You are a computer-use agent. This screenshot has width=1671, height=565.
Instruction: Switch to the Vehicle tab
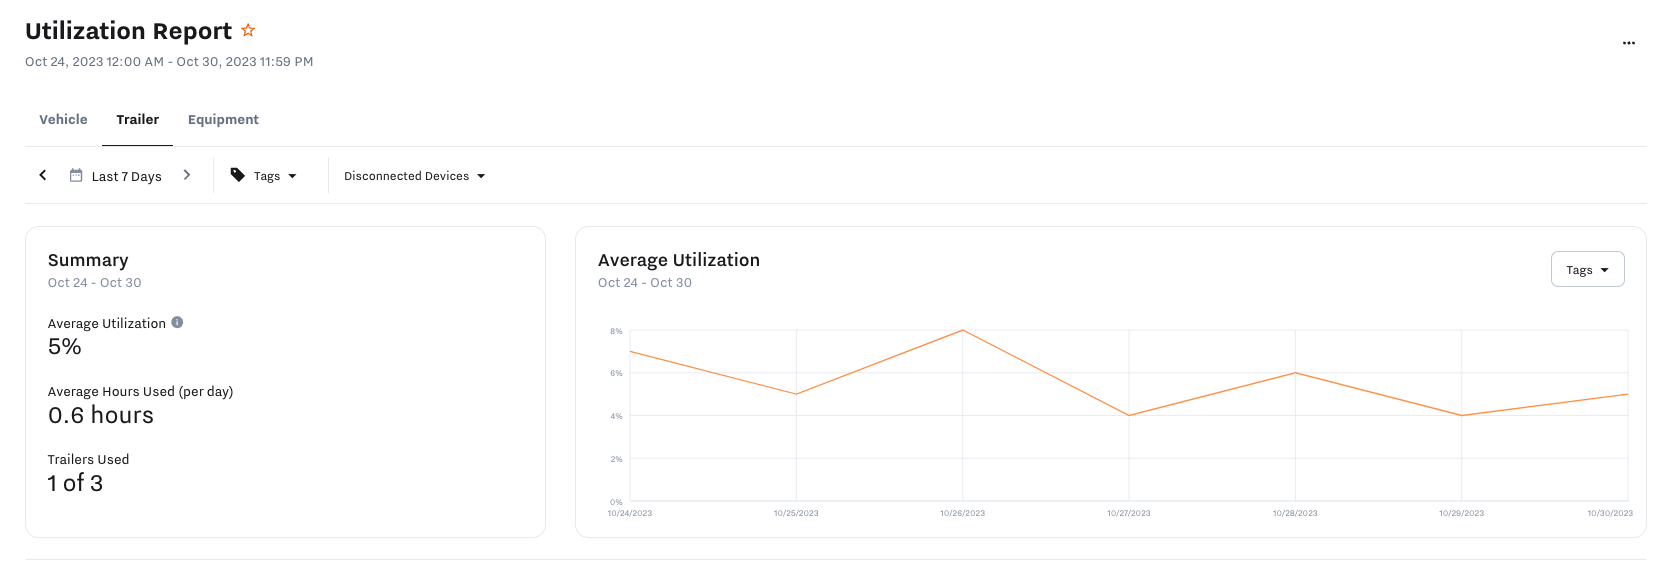click(x=63, y=120)
